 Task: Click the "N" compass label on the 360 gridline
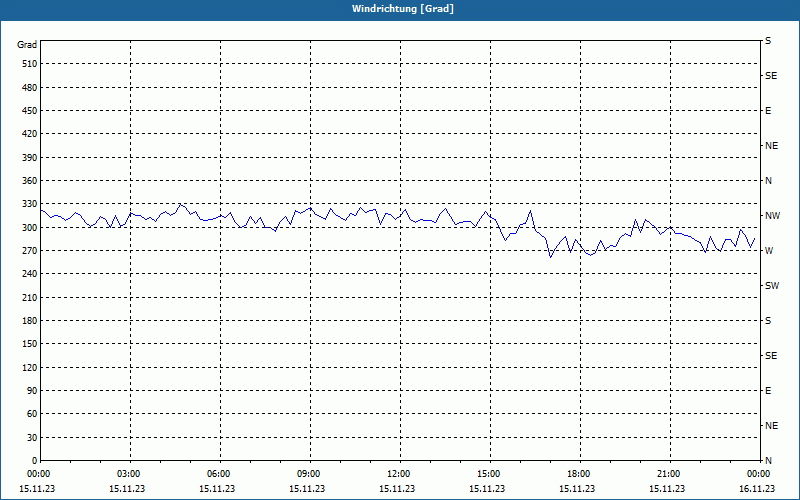768,181
